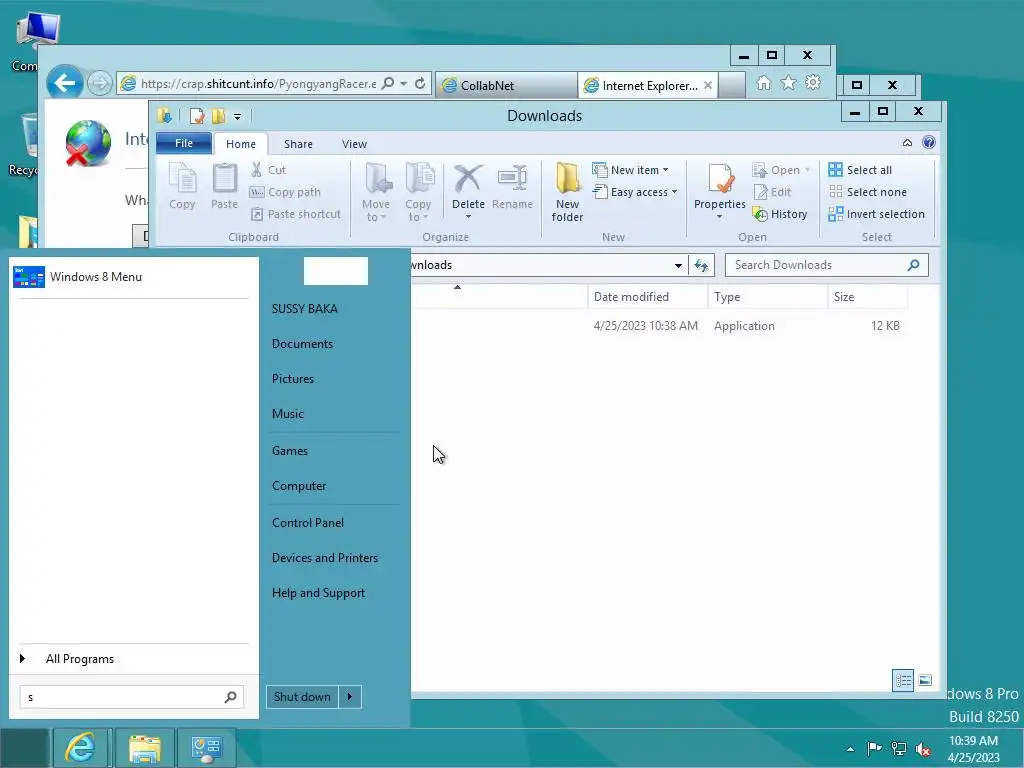Image resolution: width=1024 pixels, height=768 pixels.
Task: Open IE favorites star icon
Action: [x=788, y=83]
